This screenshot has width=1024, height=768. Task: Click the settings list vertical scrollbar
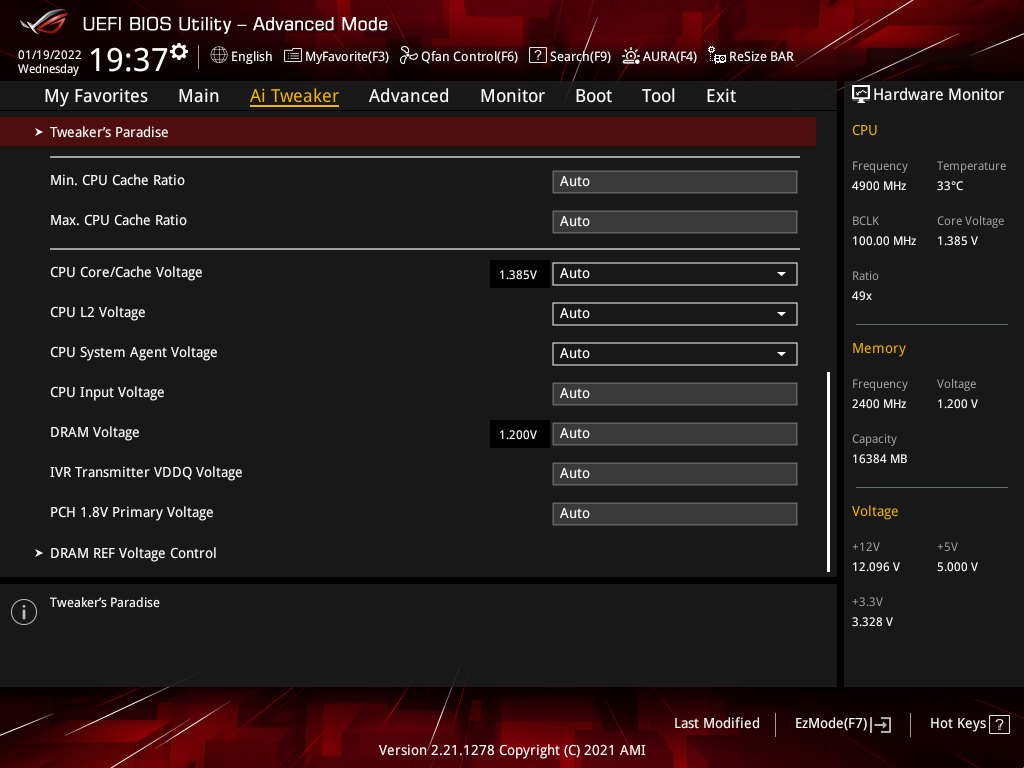click(828, 472)
